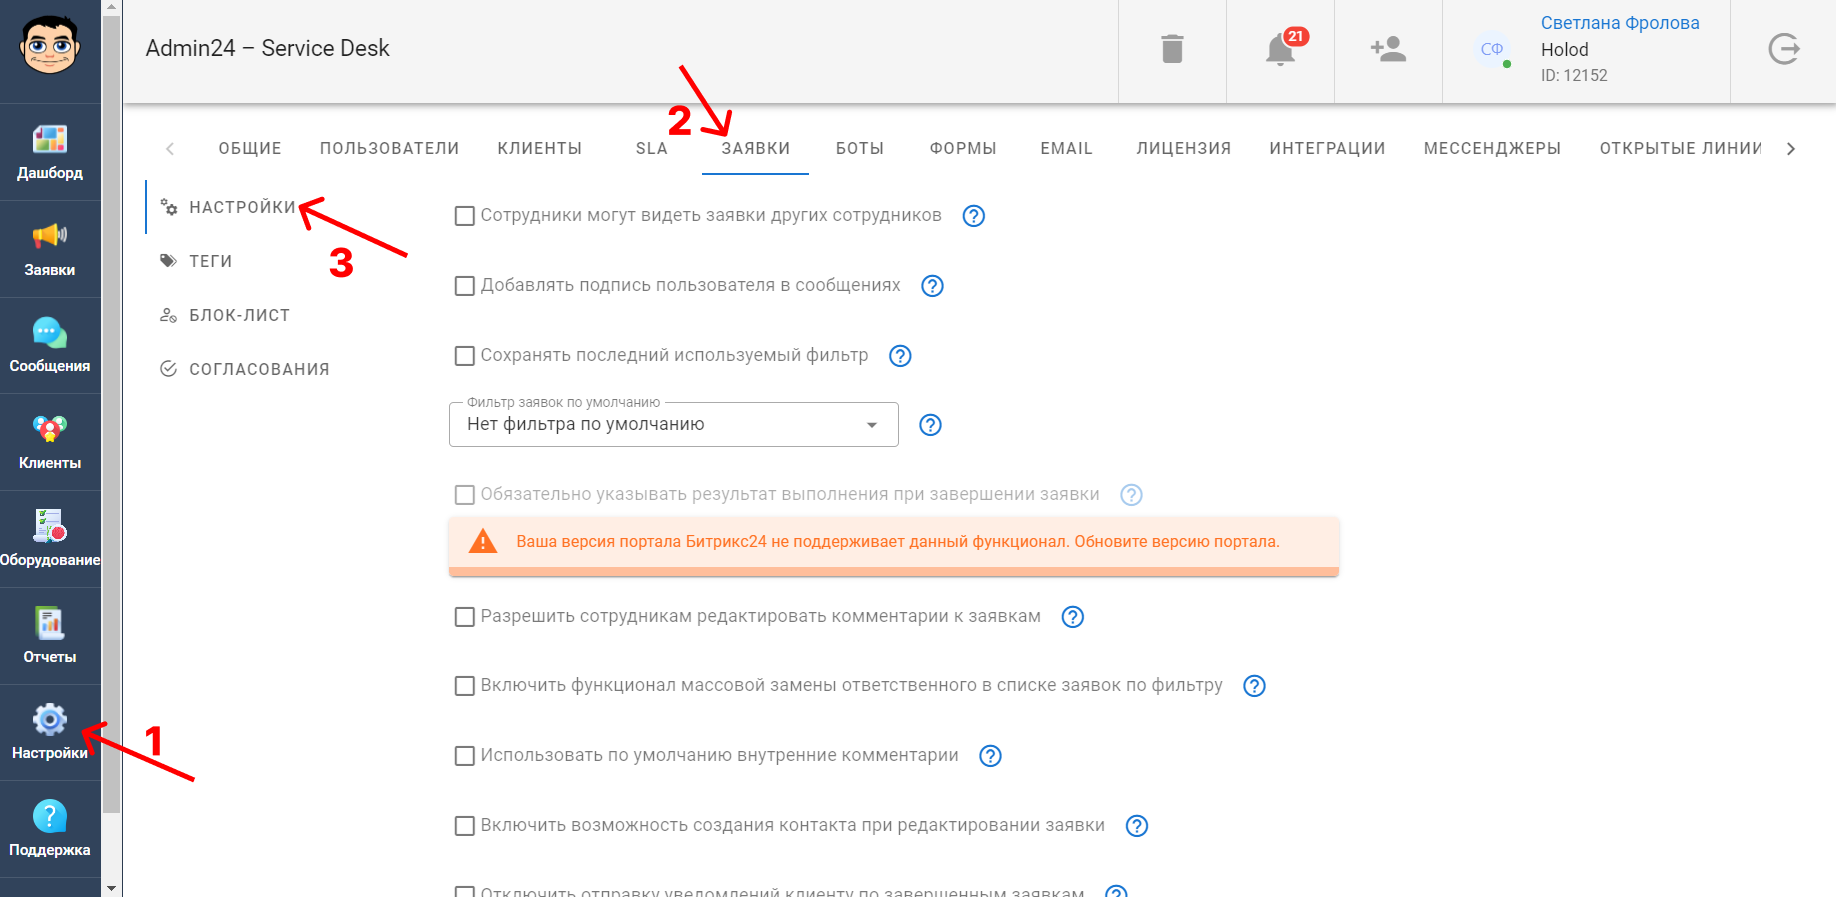Viewport: 1836px width, 897px height.
Task: Enable employees seeing other employees' tickets
Action: click(465, 216)
